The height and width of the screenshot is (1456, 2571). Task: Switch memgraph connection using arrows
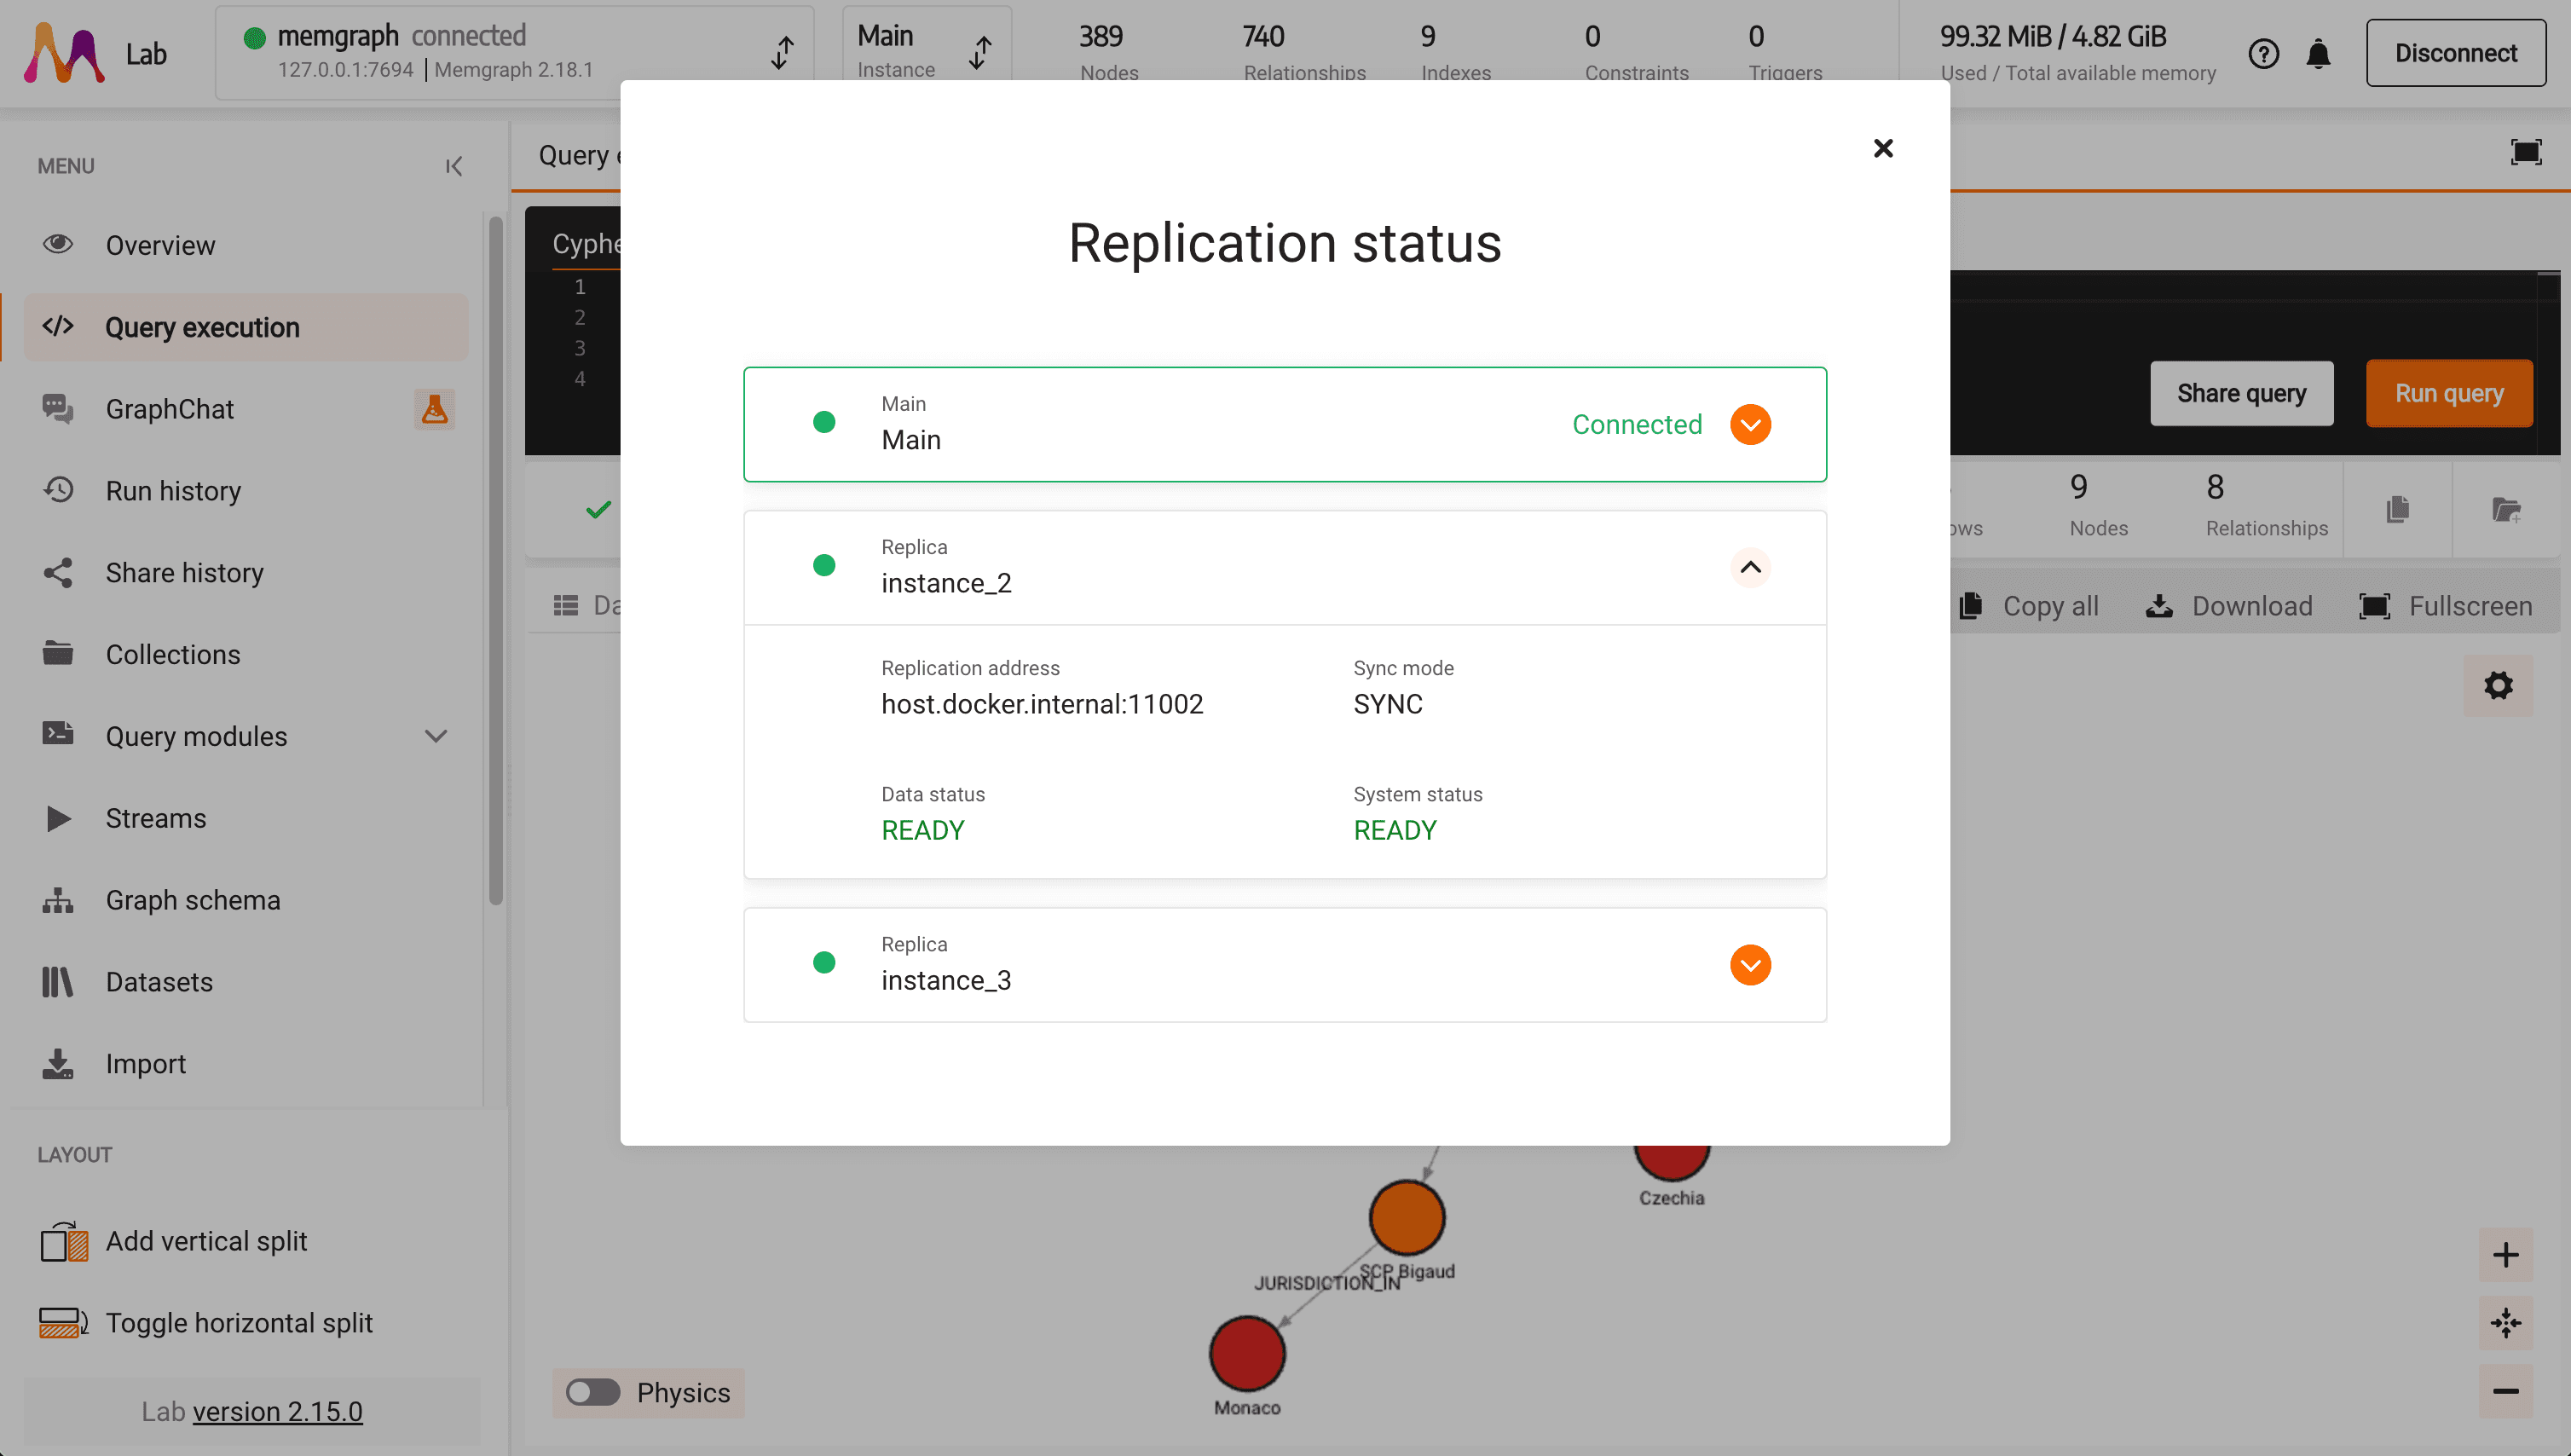point(783,52)
